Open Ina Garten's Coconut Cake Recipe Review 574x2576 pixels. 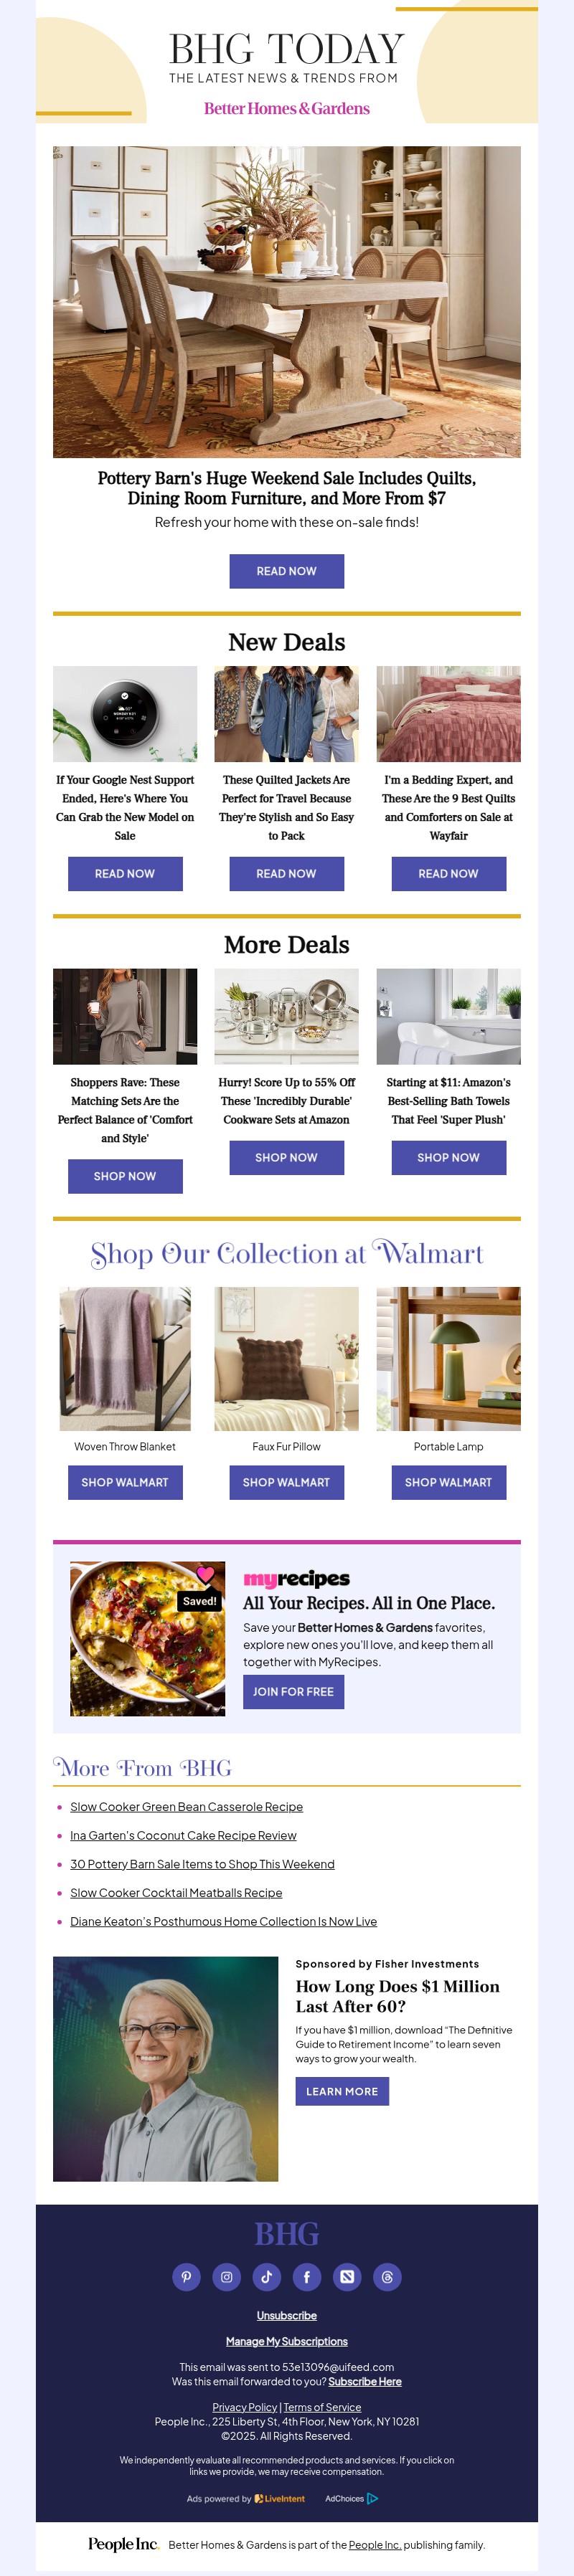pos(183,1836)
